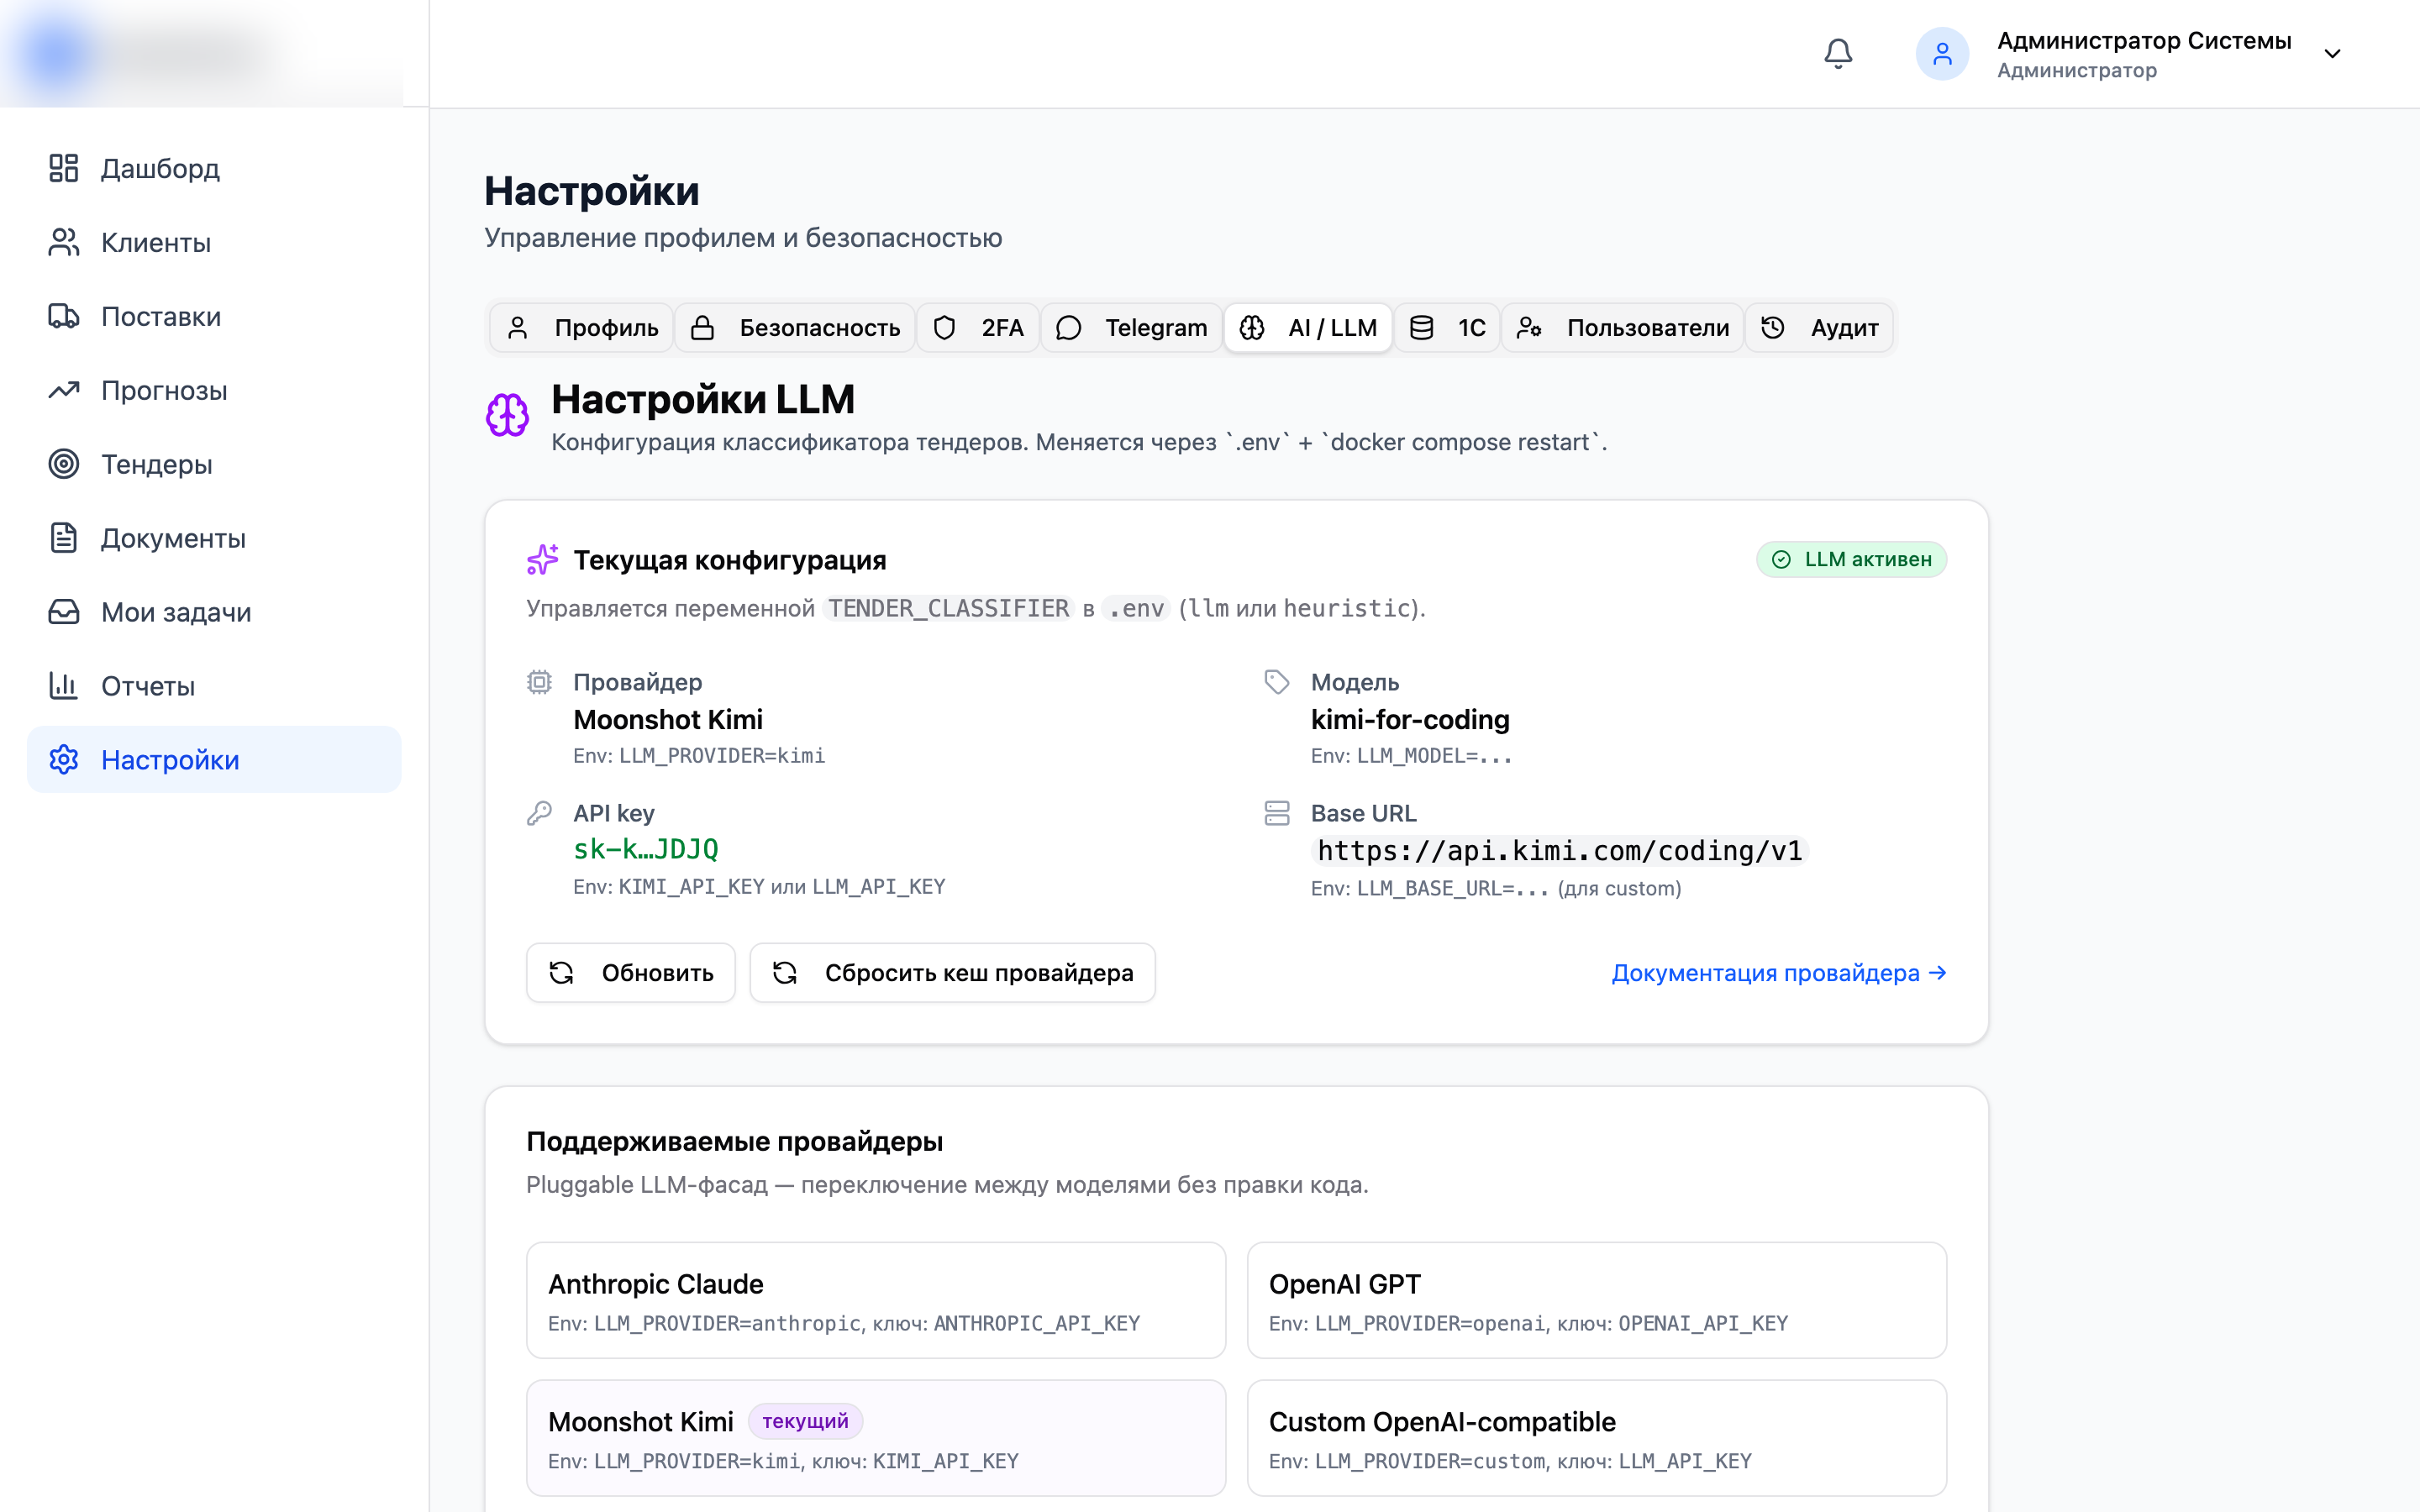The width and height of the screenshot is (2420, 1512).
Task: Select the OpenAI GPT provider card
Action: coord(1597,1300)
